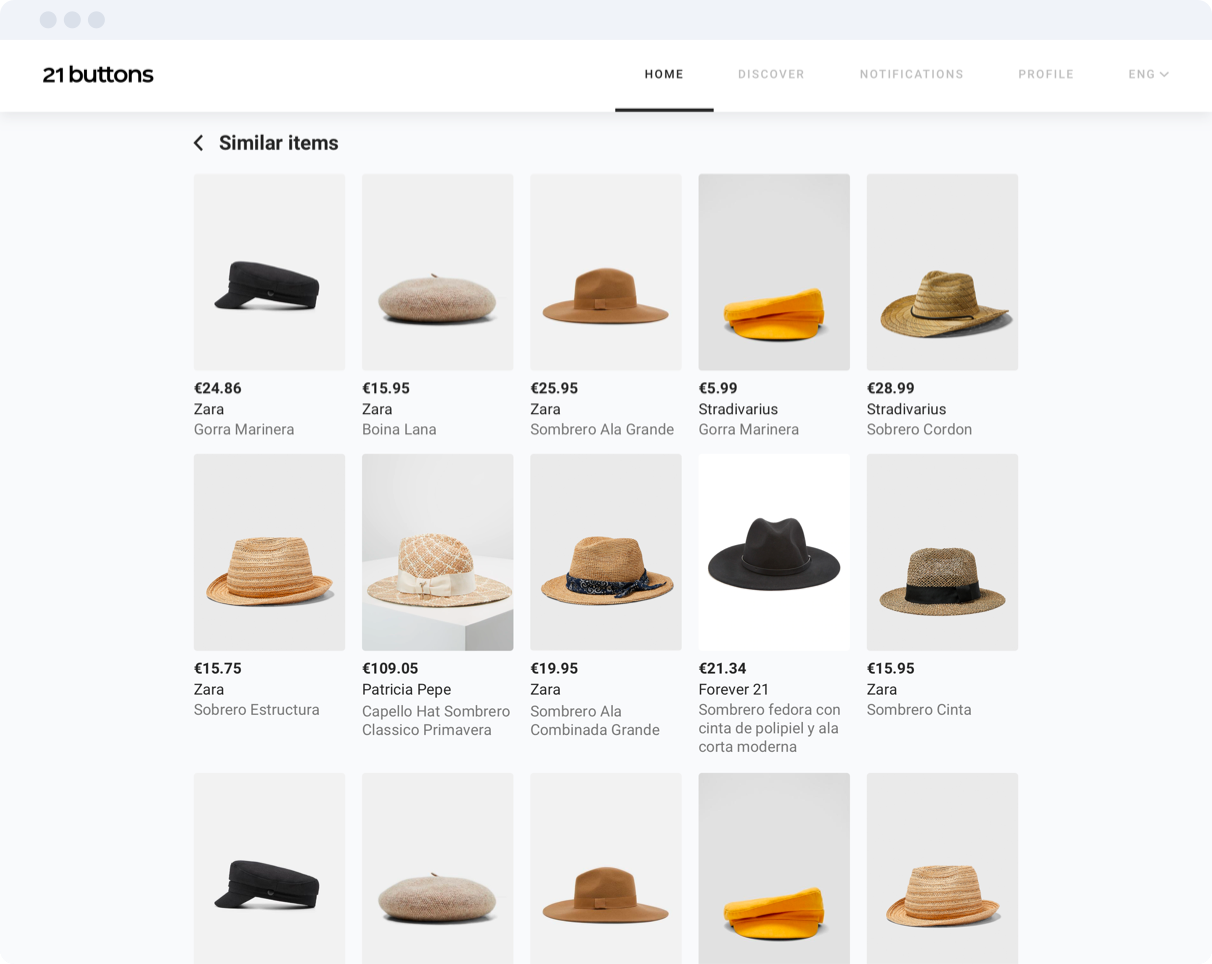
Task: Select the Home tab
Action: point(664,75)
